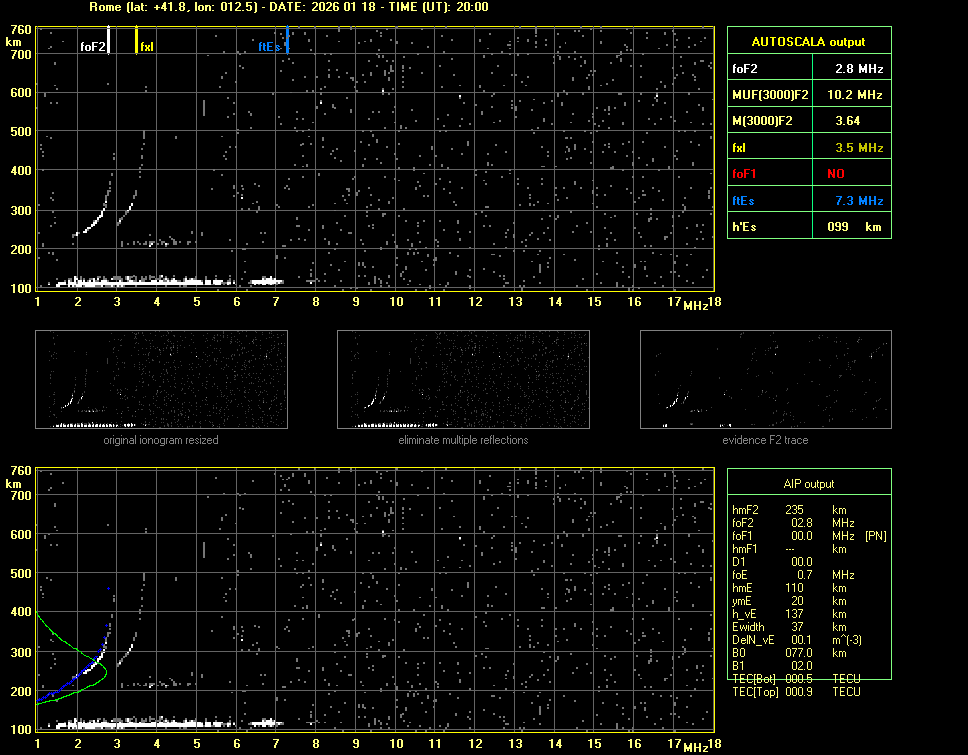This screenshot has height=755, width=968.
Task: Click the red foF1 NO value
Action: tap(835, 174)
